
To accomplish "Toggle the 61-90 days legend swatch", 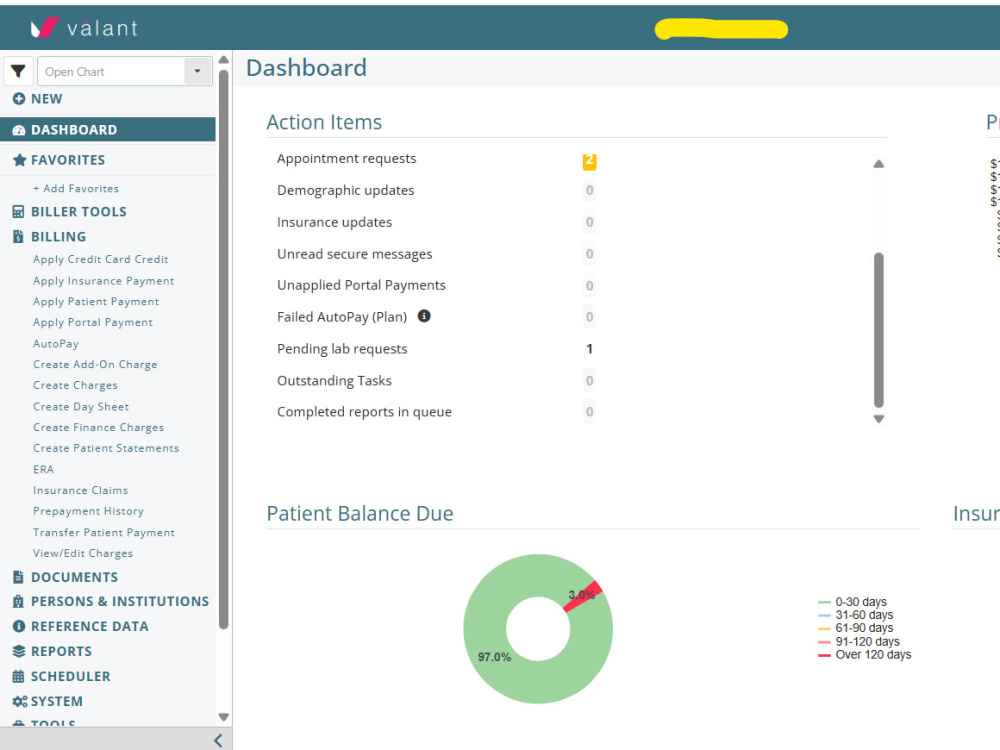I will click(x=824, y=628).
